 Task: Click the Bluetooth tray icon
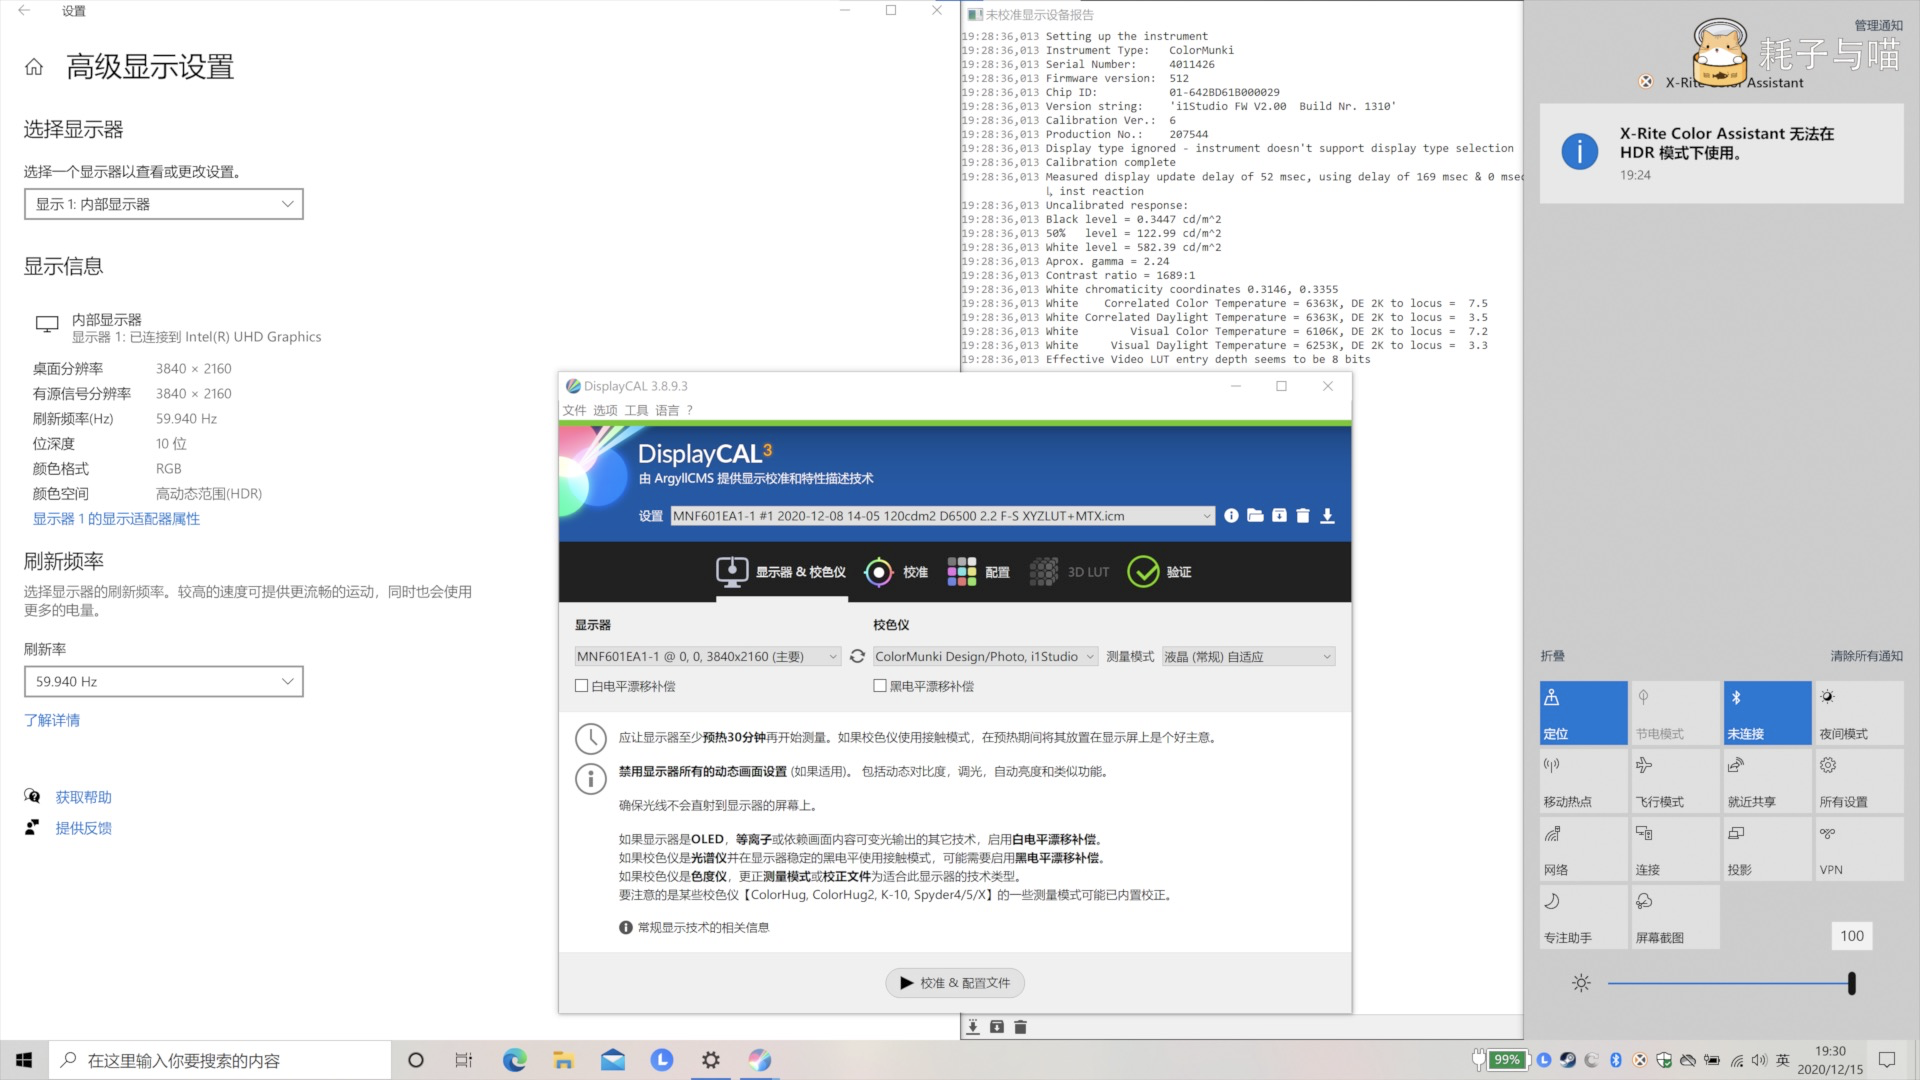(1616, 1060)
